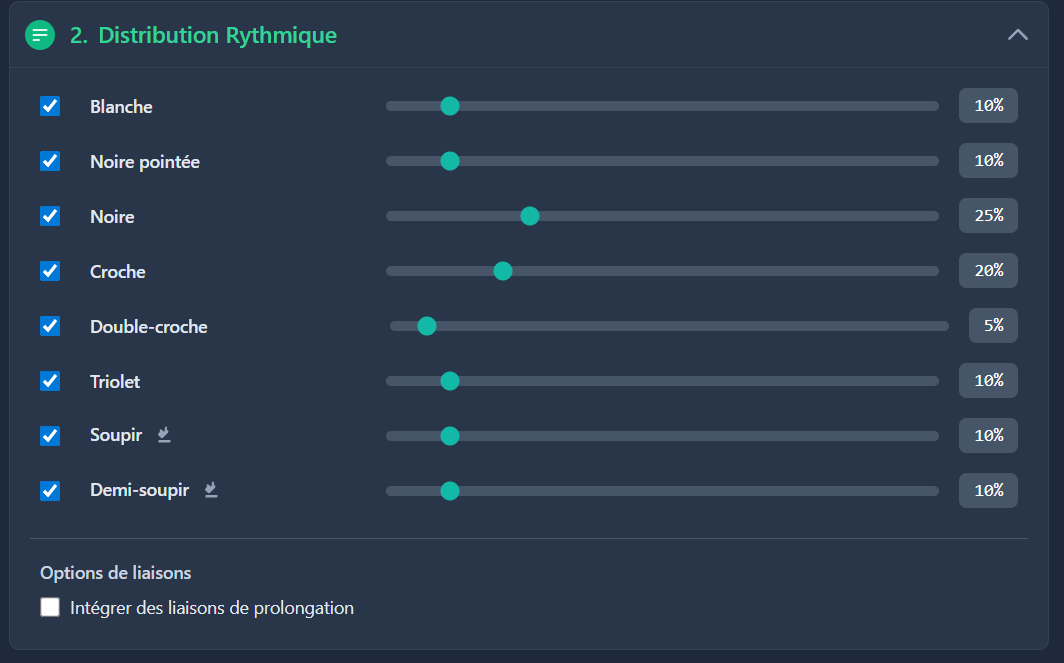Focus the Croche 20% value field
Screen dimensions: 1064x663
[988, 271]
